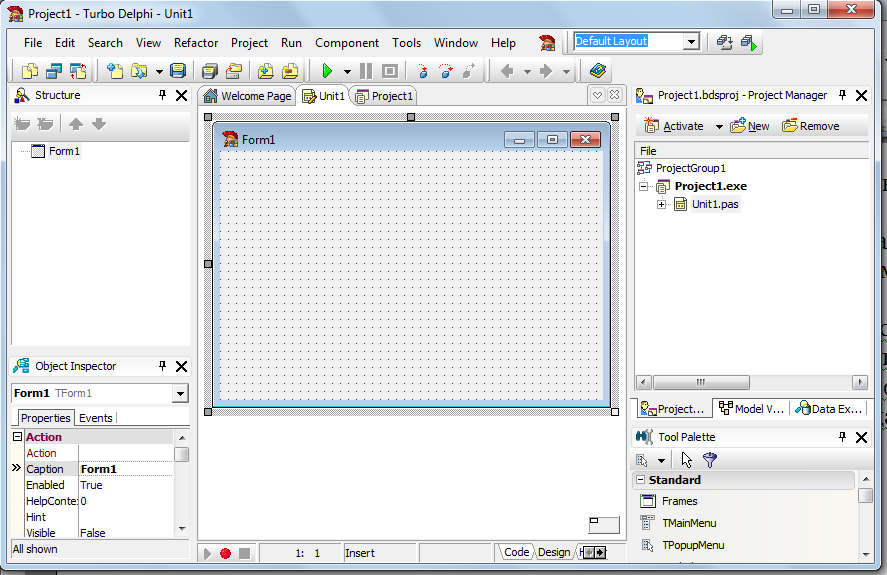Image resolution: width=887 pixels, height=575 pixels.
Task: Click the play macro button in status bar
Action: click(x=208, y=553)
